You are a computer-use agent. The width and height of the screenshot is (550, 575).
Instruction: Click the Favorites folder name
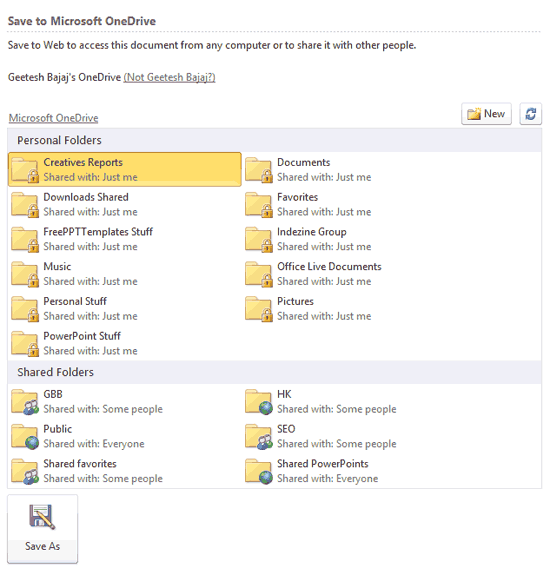pyautogui.click(x=297, y=197)
